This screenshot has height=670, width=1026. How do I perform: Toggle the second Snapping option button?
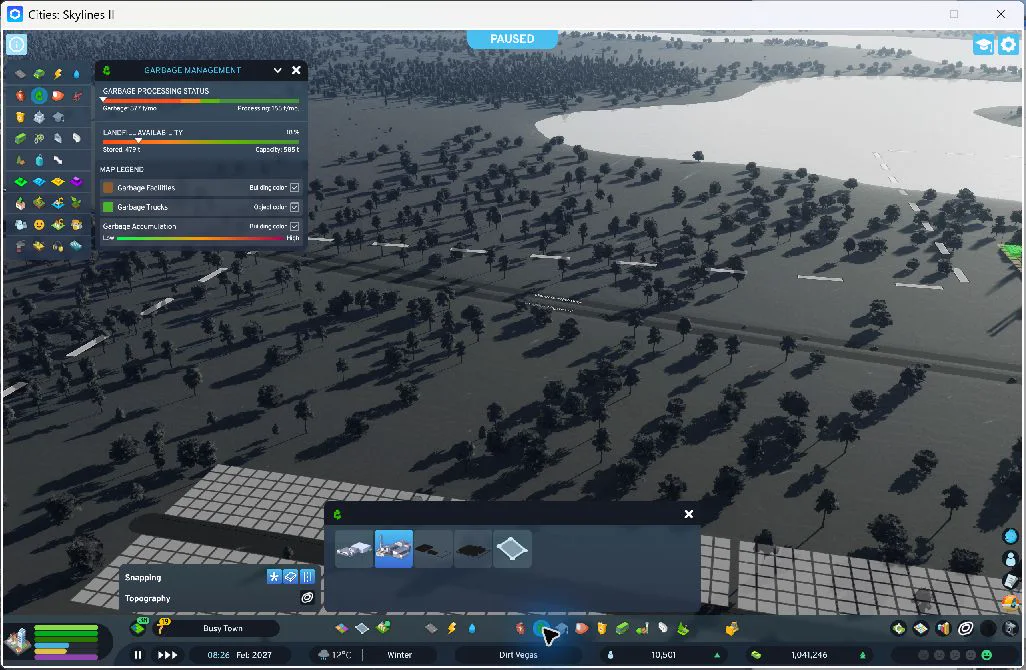291,576
